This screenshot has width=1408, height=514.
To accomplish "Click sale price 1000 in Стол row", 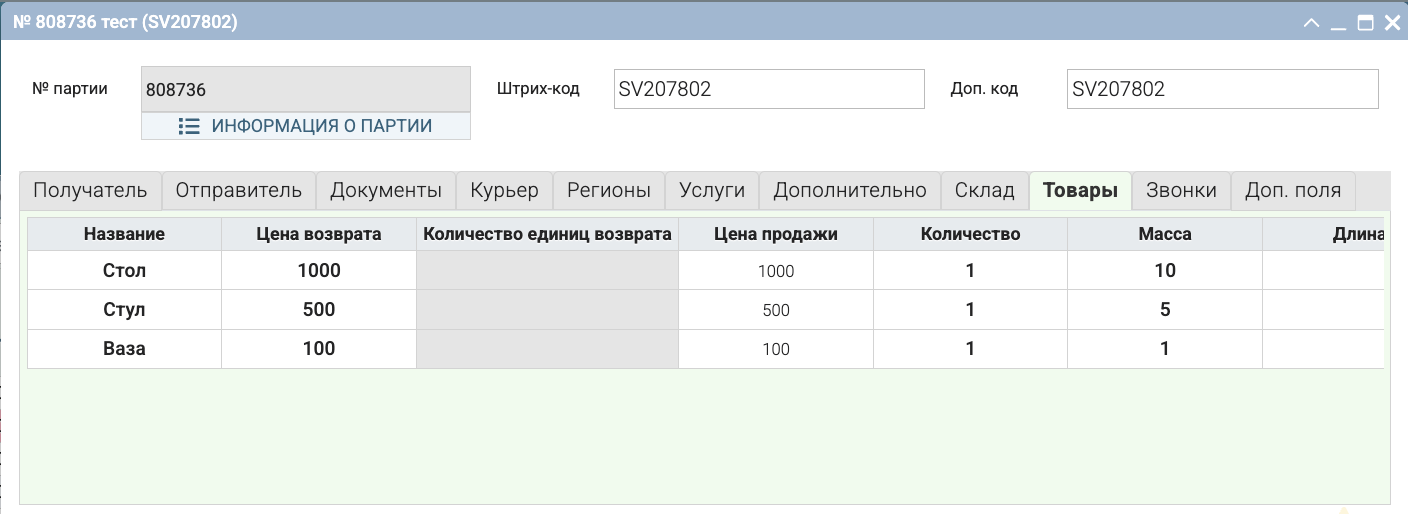I will pyautogui.click(x=776, y=270).
